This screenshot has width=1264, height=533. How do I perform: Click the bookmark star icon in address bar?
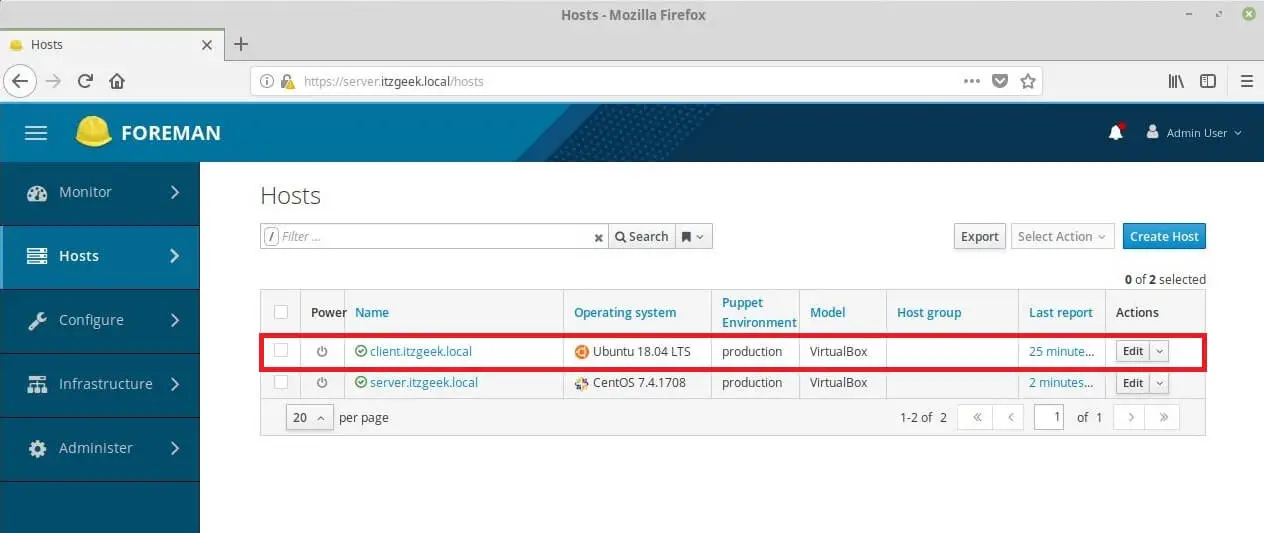click(1027, 81)
